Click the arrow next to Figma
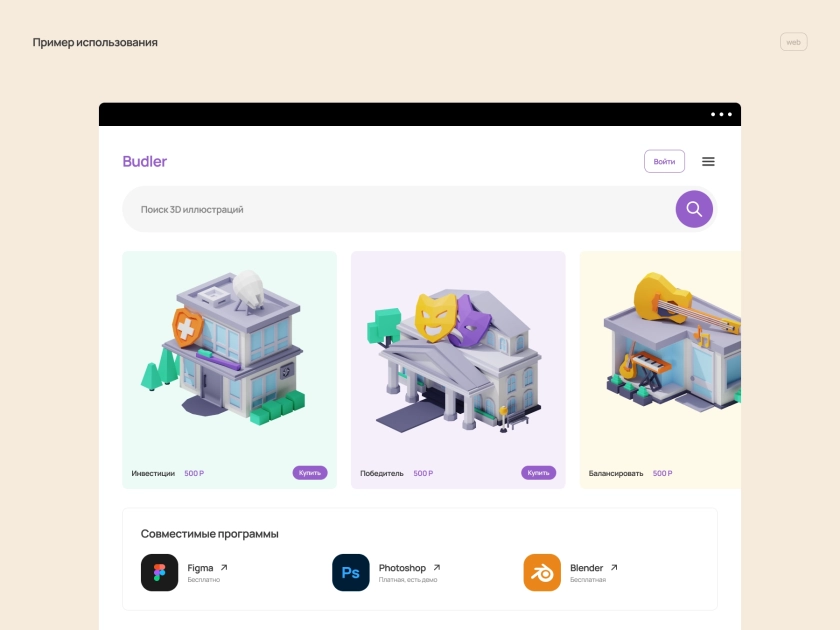The image size is (840, 630). (224, 567)
